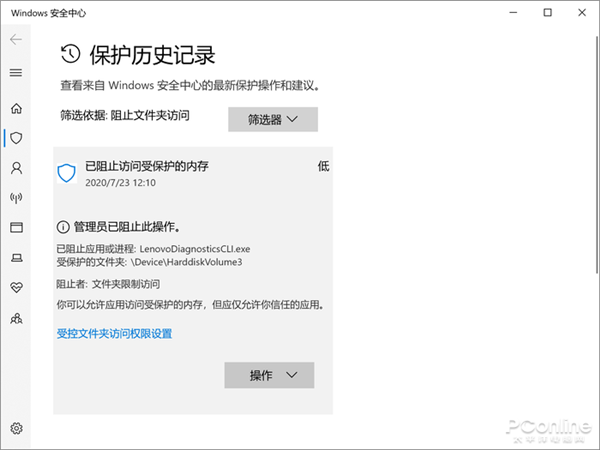Open Firewall & network protection icon
Image resolution: width=600 pixels, height=450 pixels.
(16, 198)
